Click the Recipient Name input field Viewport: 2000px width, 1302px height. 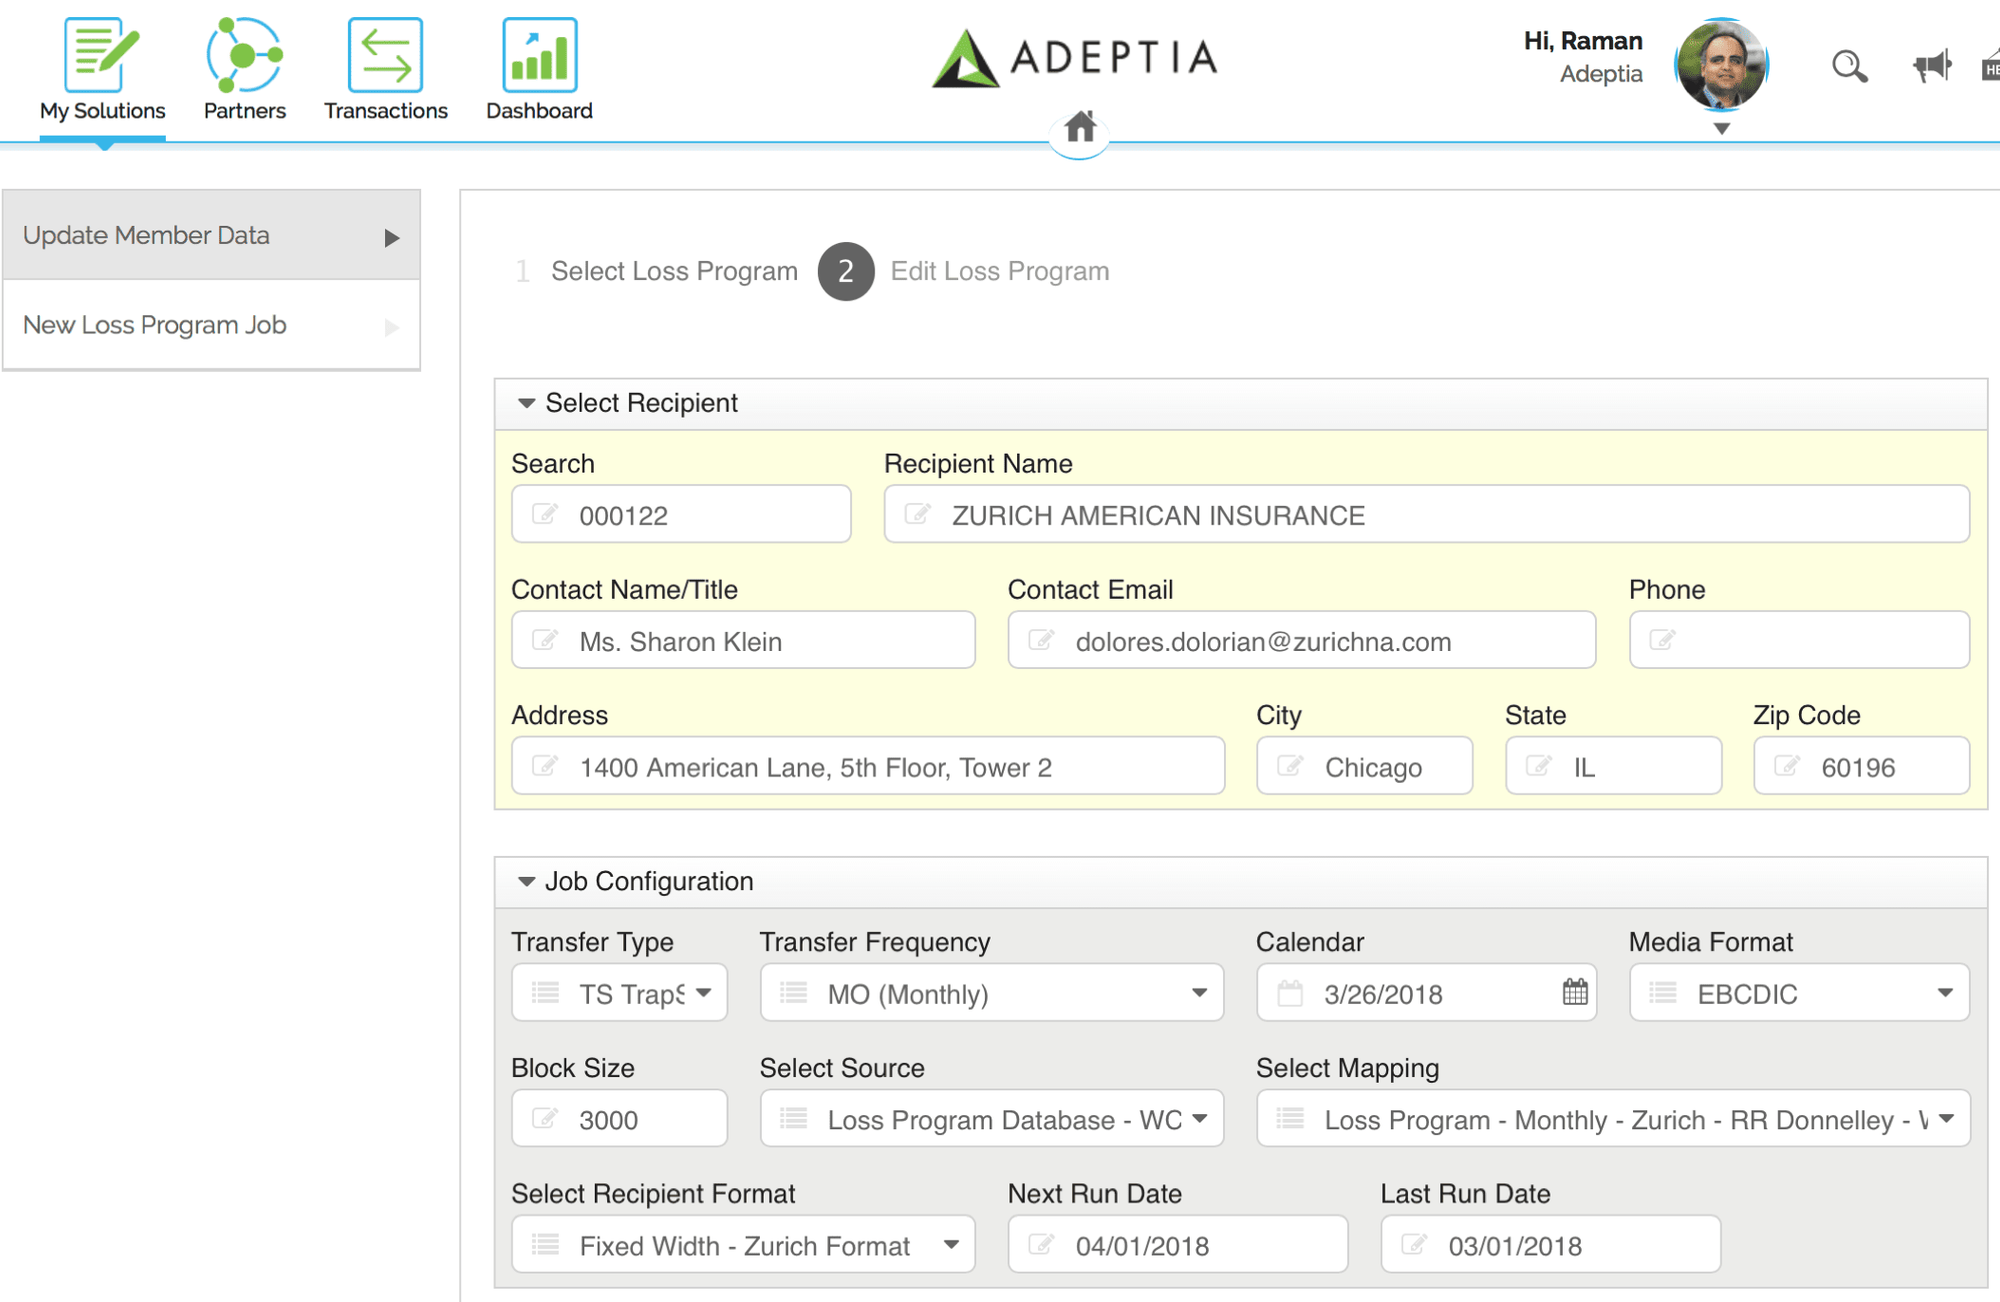pos(1426,515)
